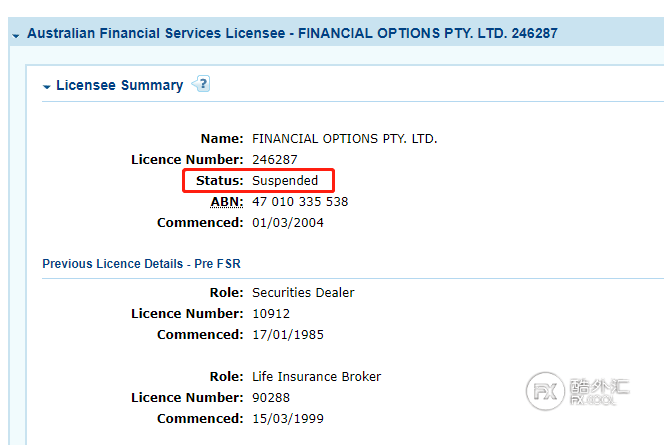Click the ABN value 47 010 335 538

[x=300, y=202]
